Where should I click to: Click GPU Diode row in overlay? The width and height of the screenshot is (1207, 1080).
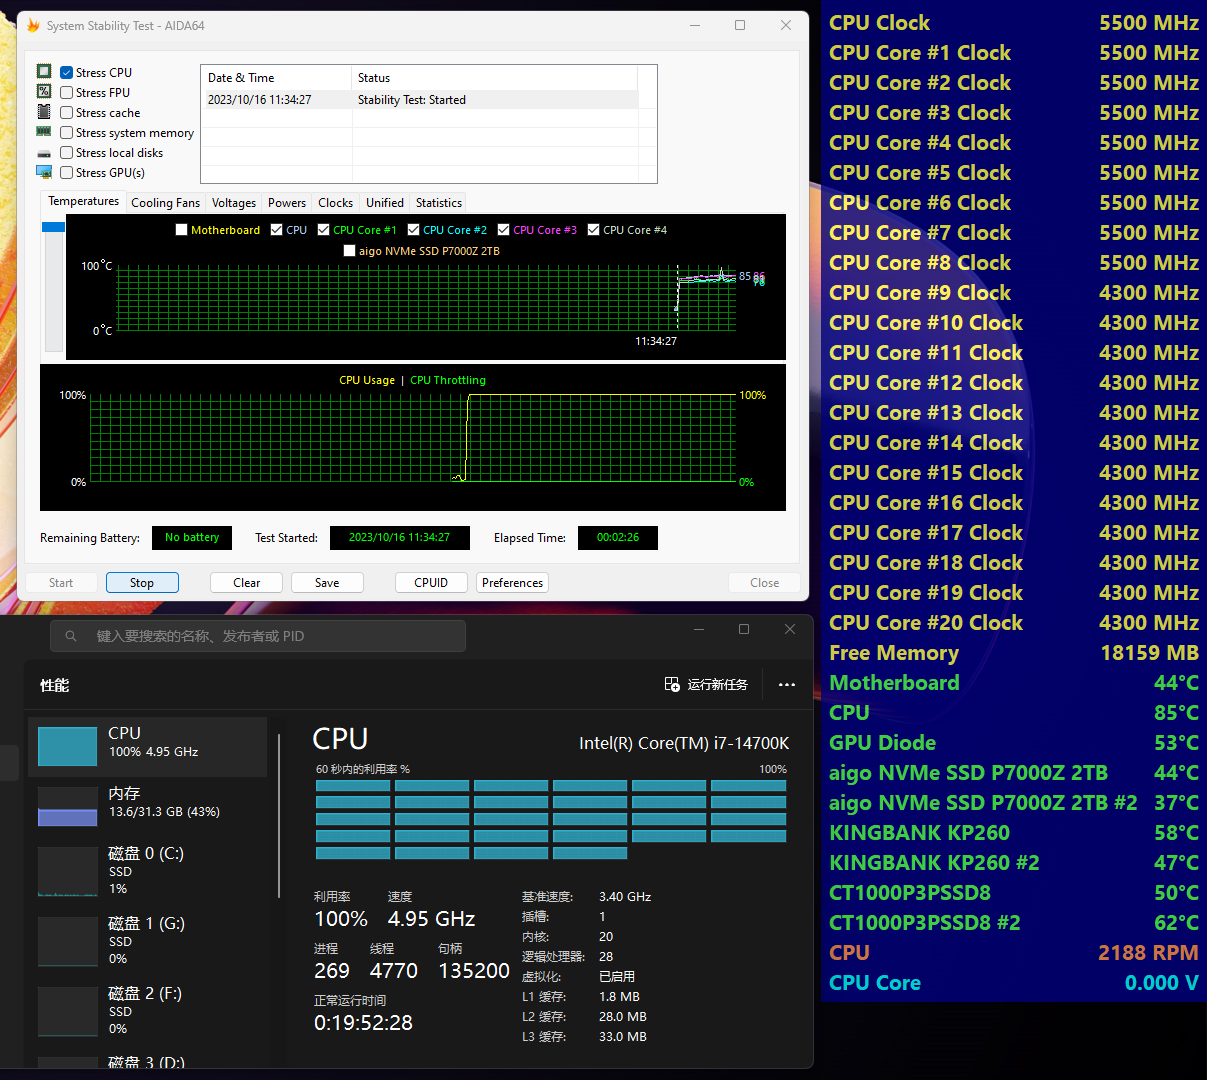click(x=1014, y=742)
